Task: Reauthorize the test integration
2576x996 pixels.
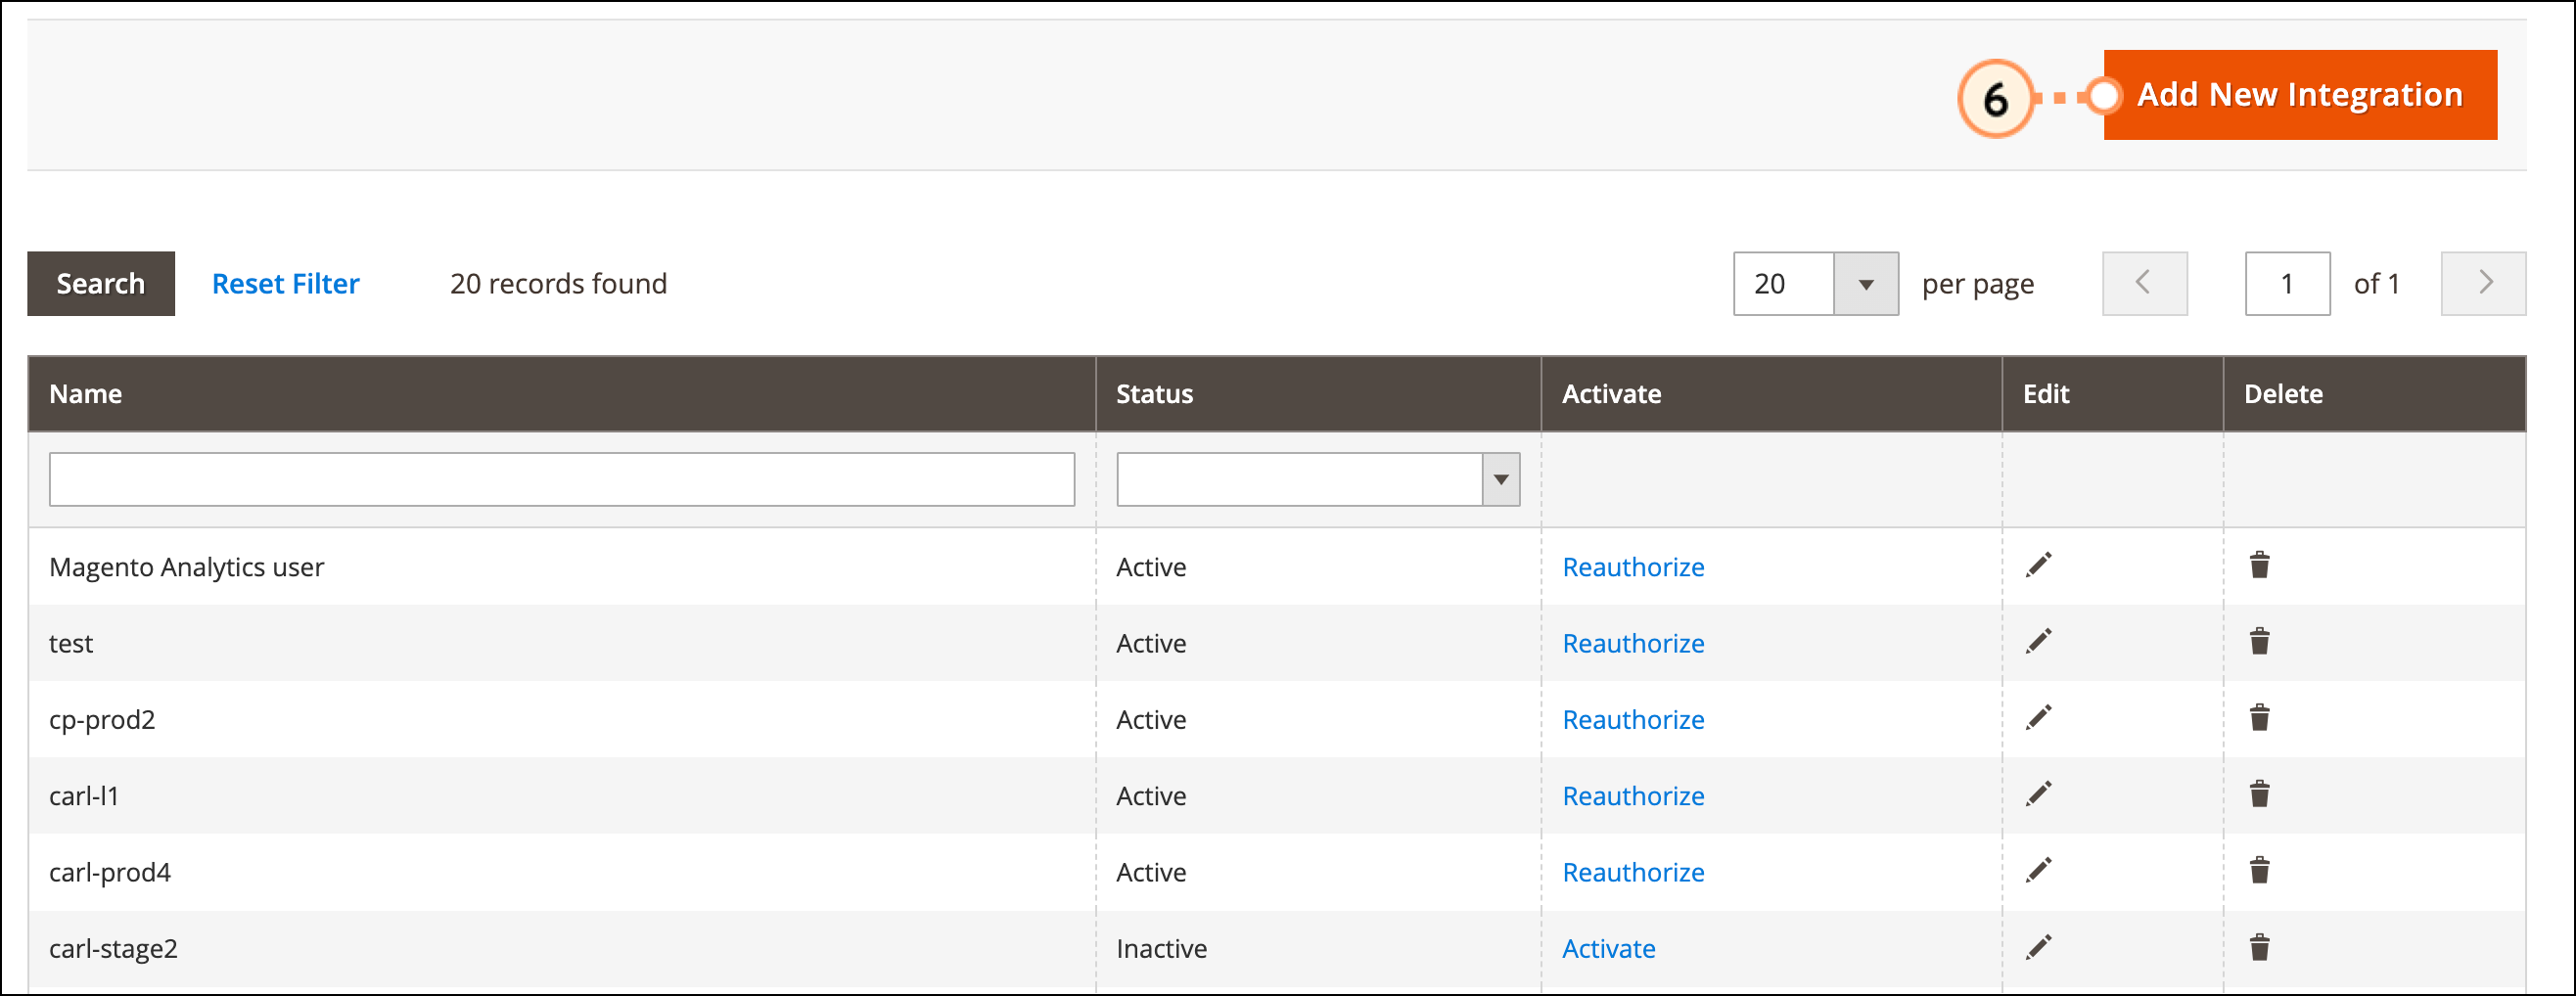Action: (1633, 643)
